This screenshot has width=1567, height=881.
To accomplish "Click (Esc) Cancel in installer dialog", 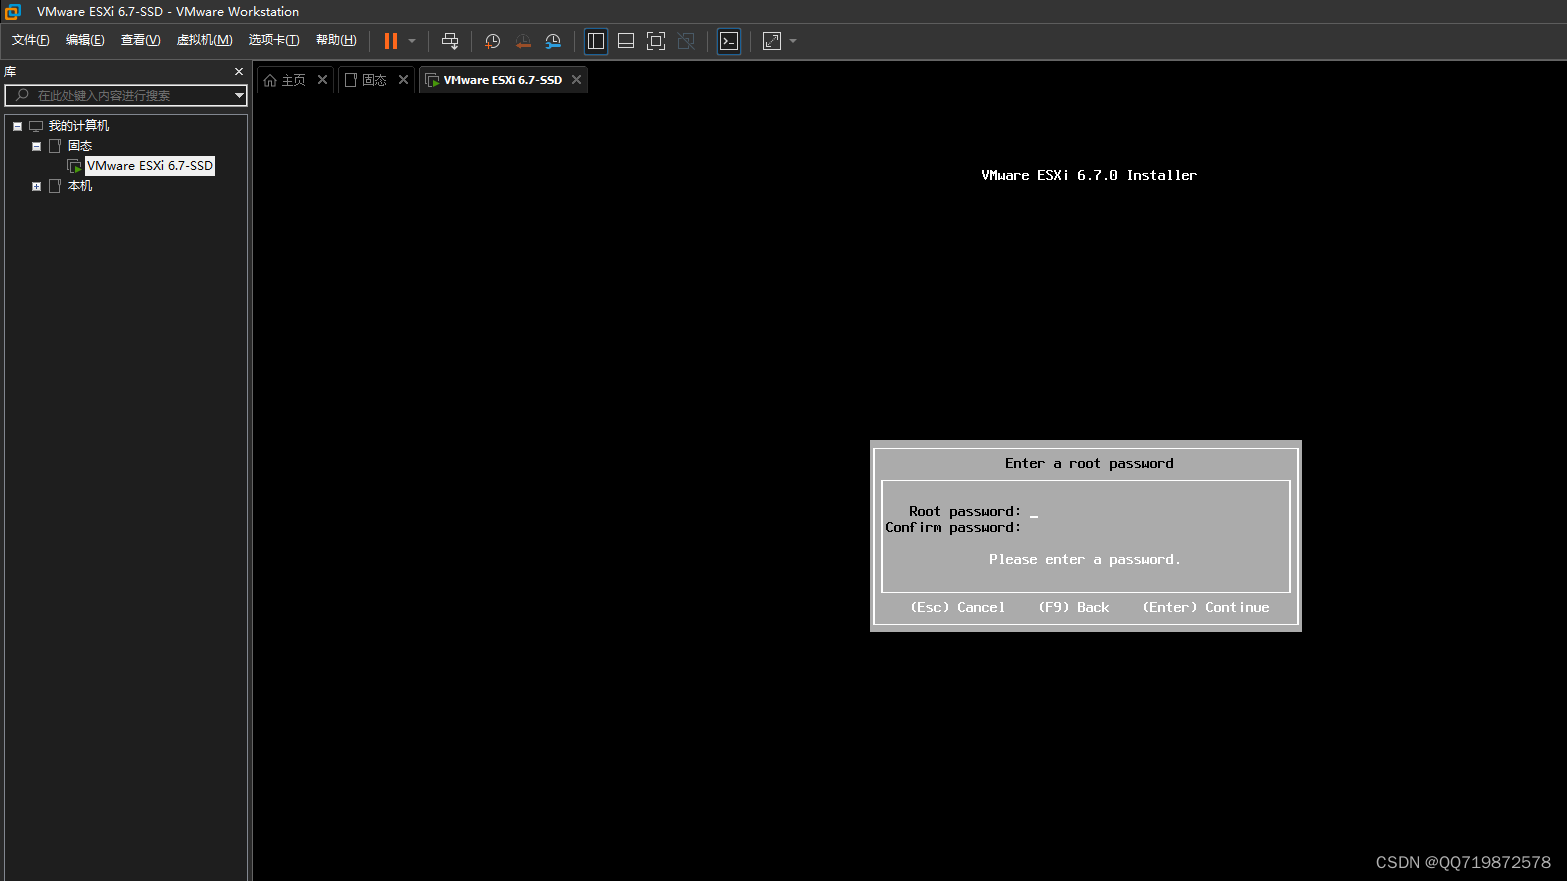I will [x=958, y=607].
